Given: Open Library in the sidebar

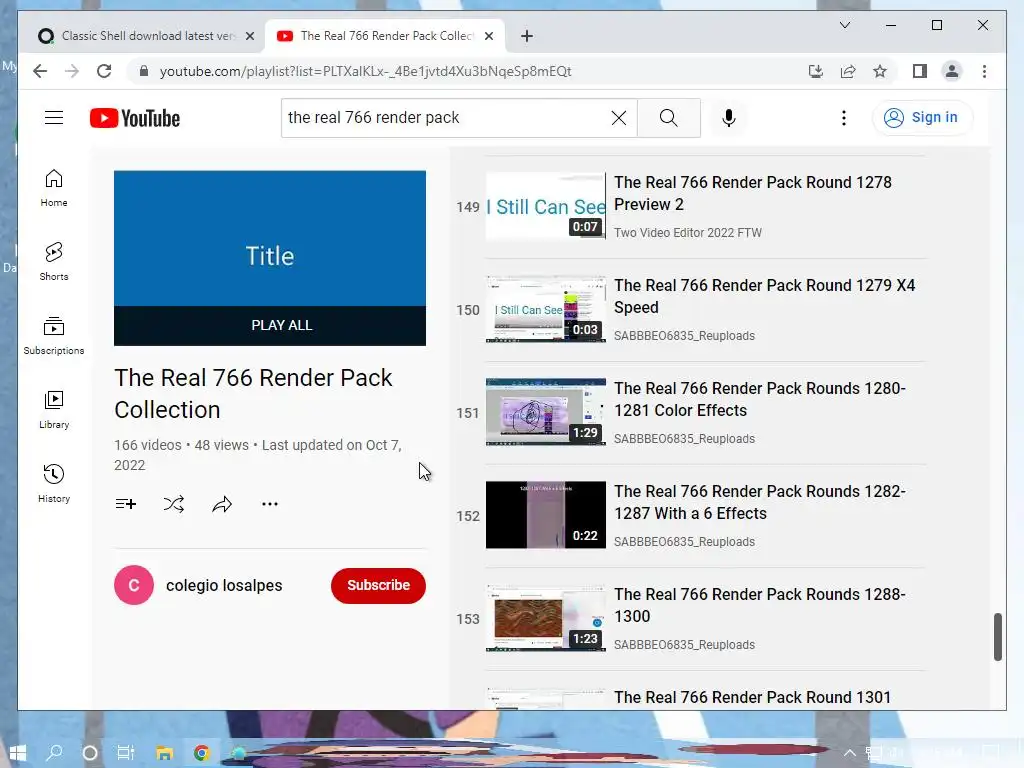Looking at the screenshot, I should (54, 409).
